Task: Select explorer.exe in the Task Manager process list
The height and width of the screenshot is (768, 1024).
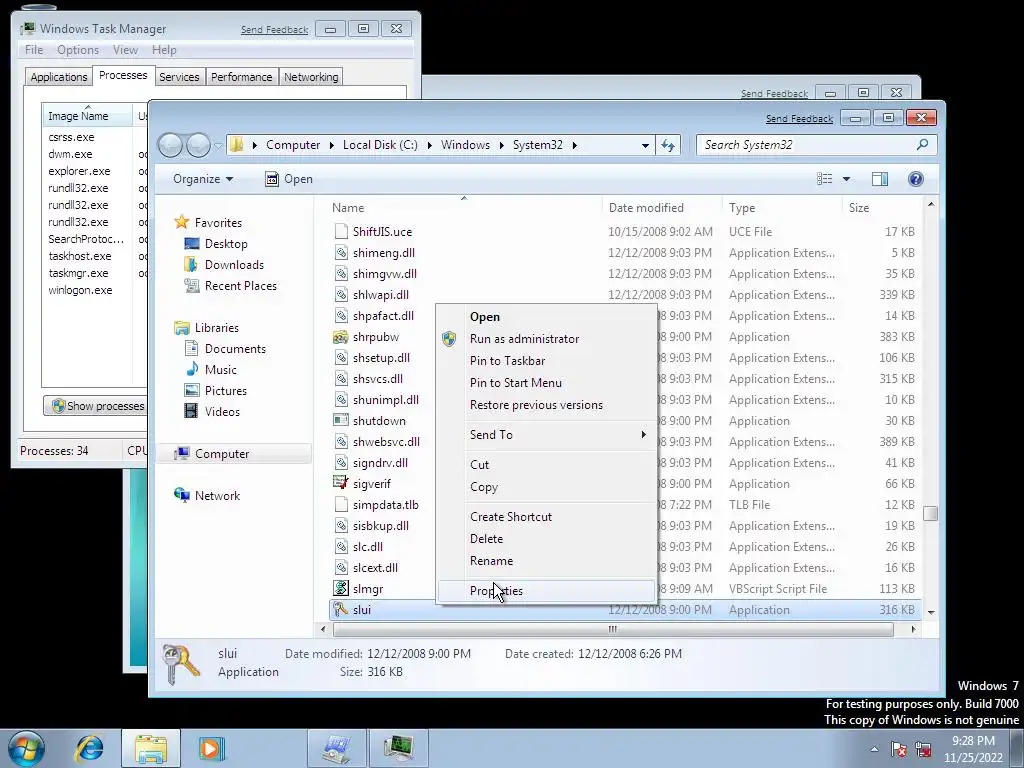Action: coord(79,171)
